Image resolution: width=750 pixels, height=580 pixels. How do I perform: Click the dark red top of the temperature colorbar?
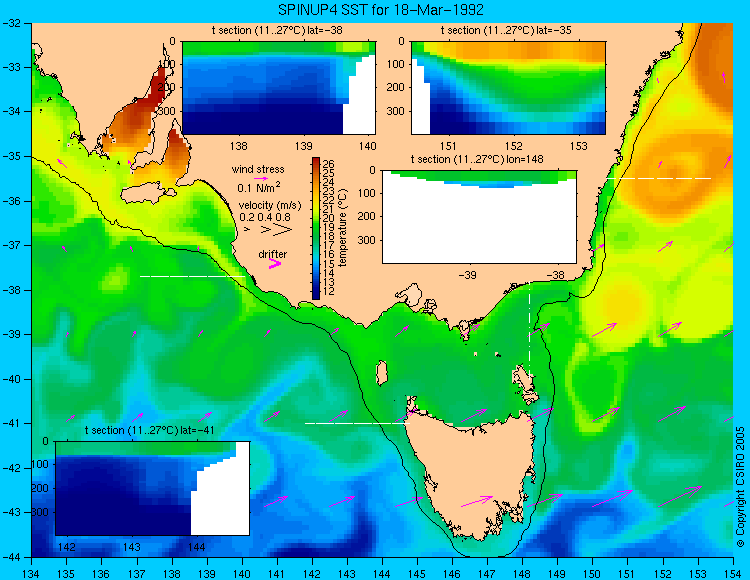click(316, 161)
